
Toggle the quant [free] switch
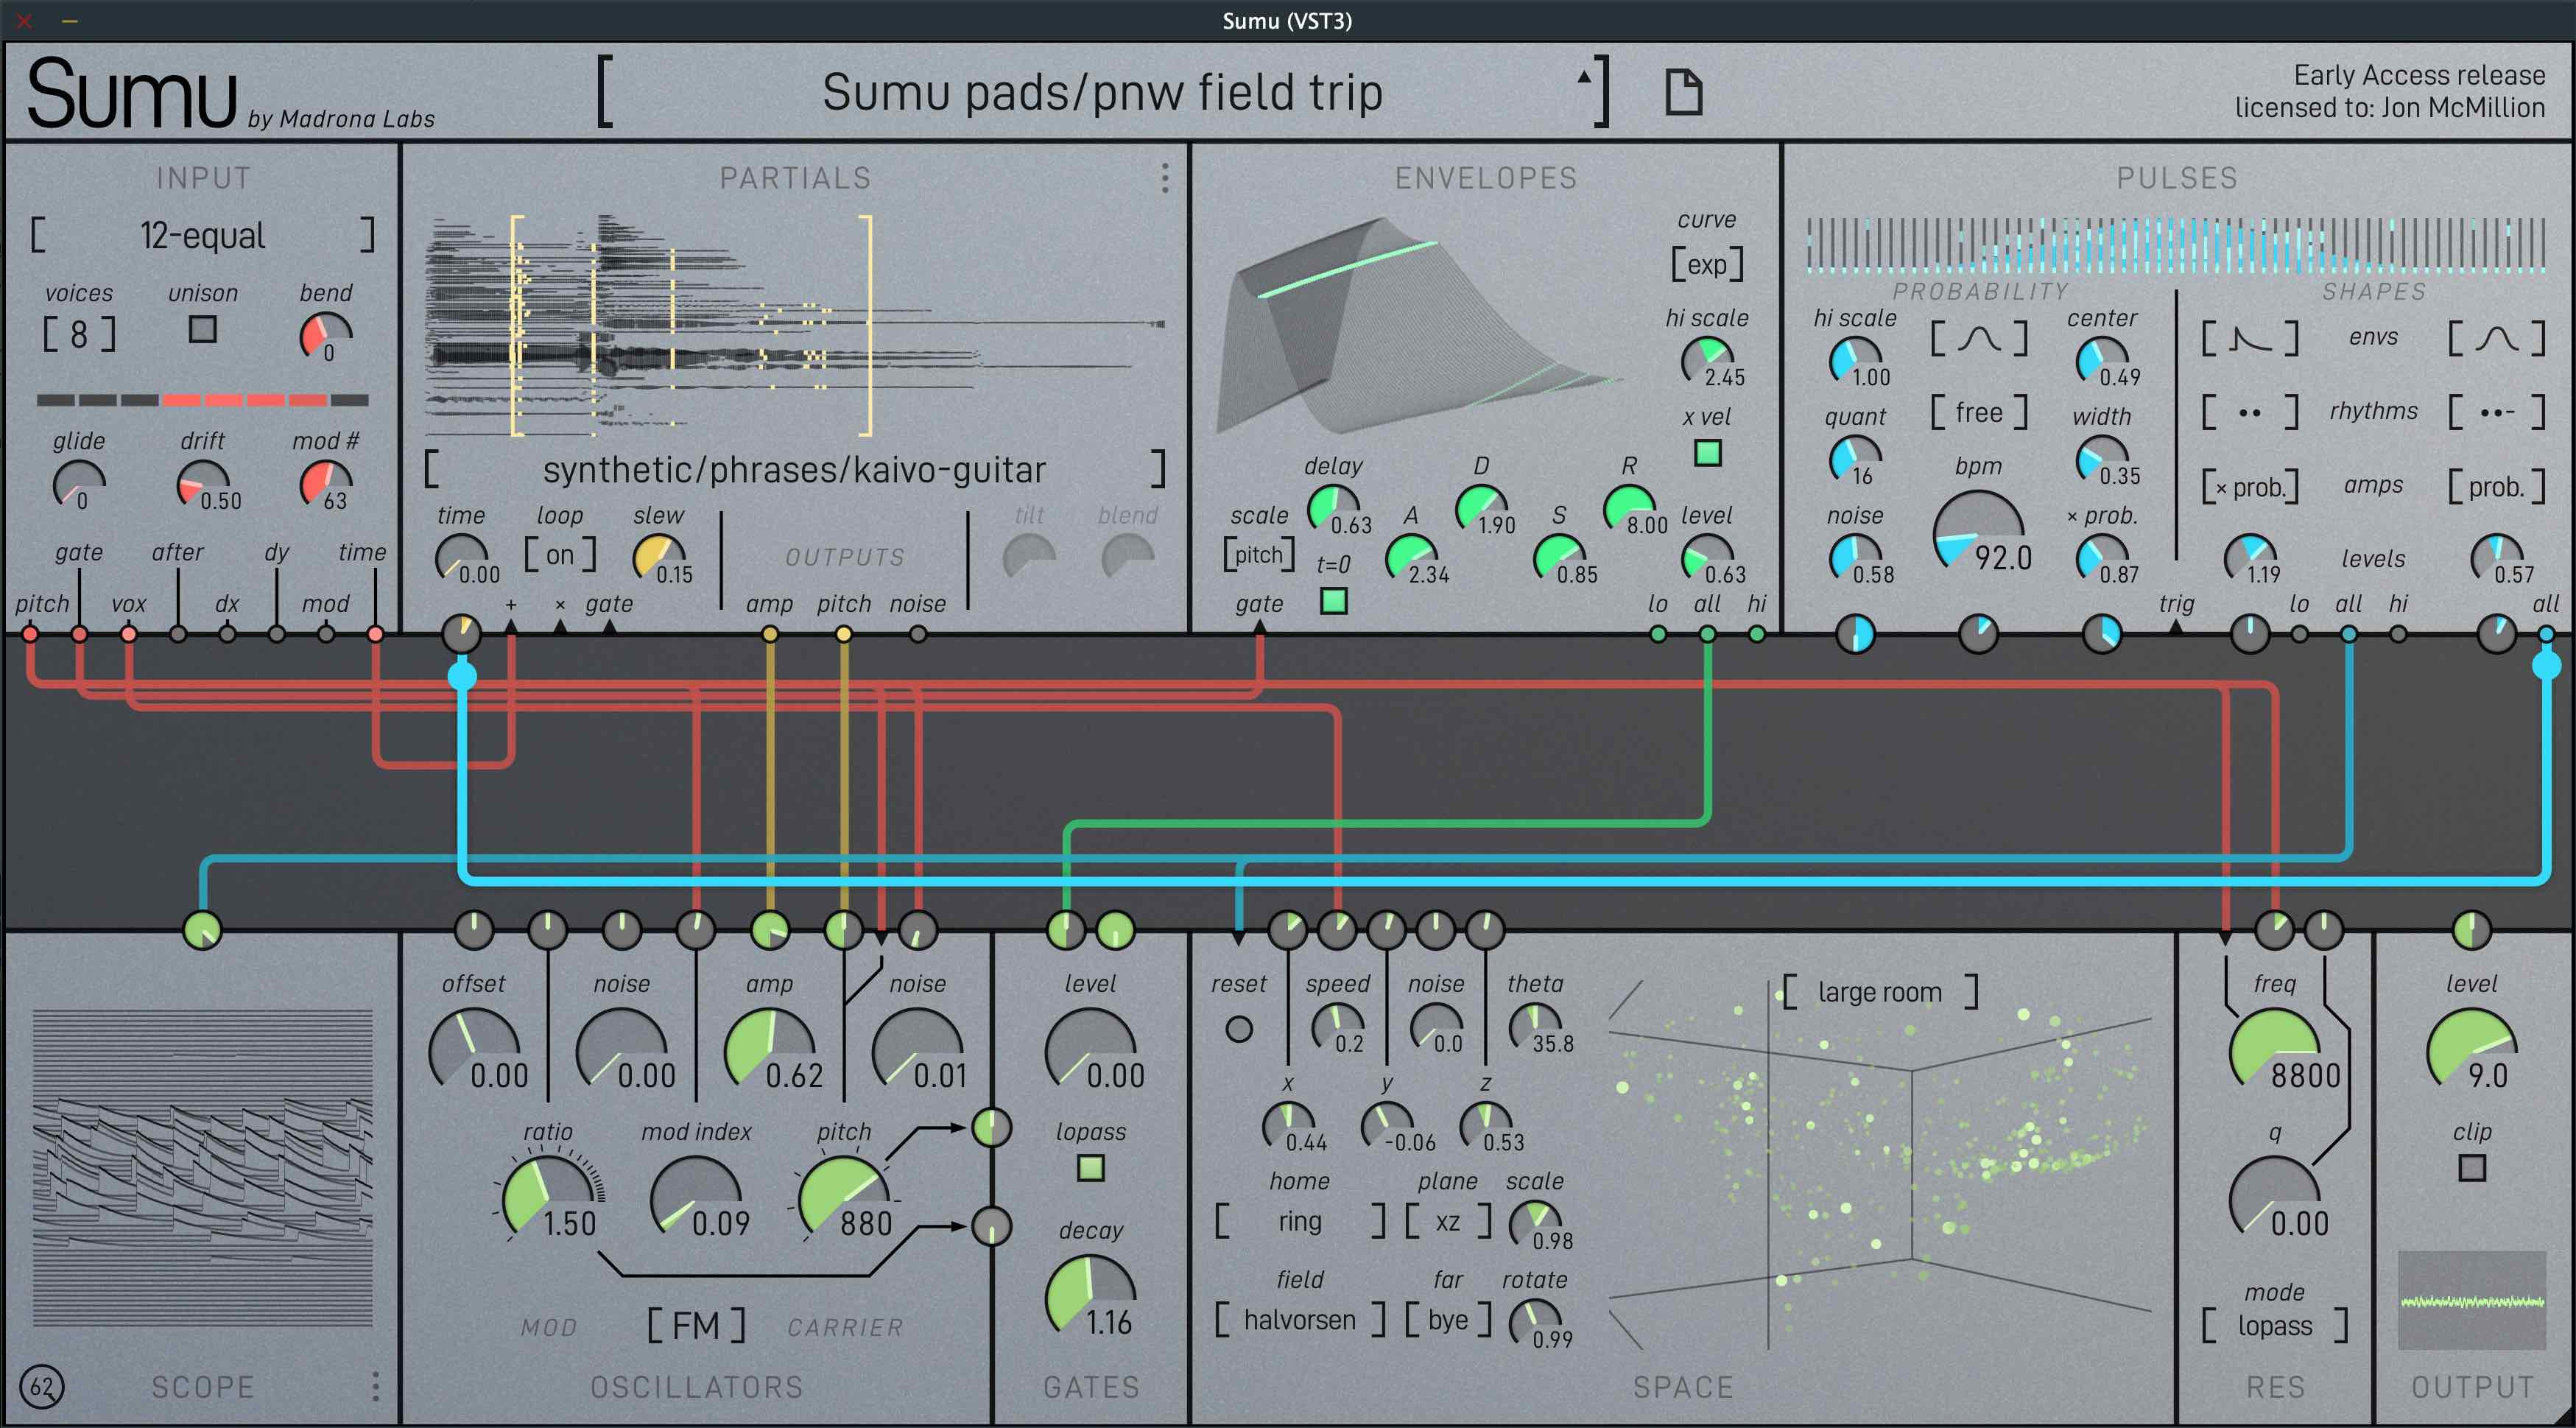click(1978, 412)
